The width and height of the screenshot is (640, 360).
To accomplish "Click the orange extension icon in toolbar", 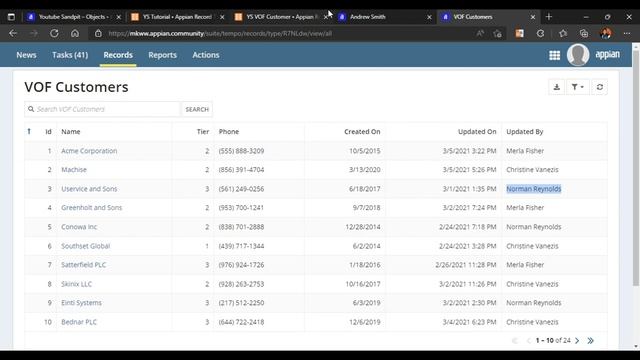I will [x=520, y=33].
